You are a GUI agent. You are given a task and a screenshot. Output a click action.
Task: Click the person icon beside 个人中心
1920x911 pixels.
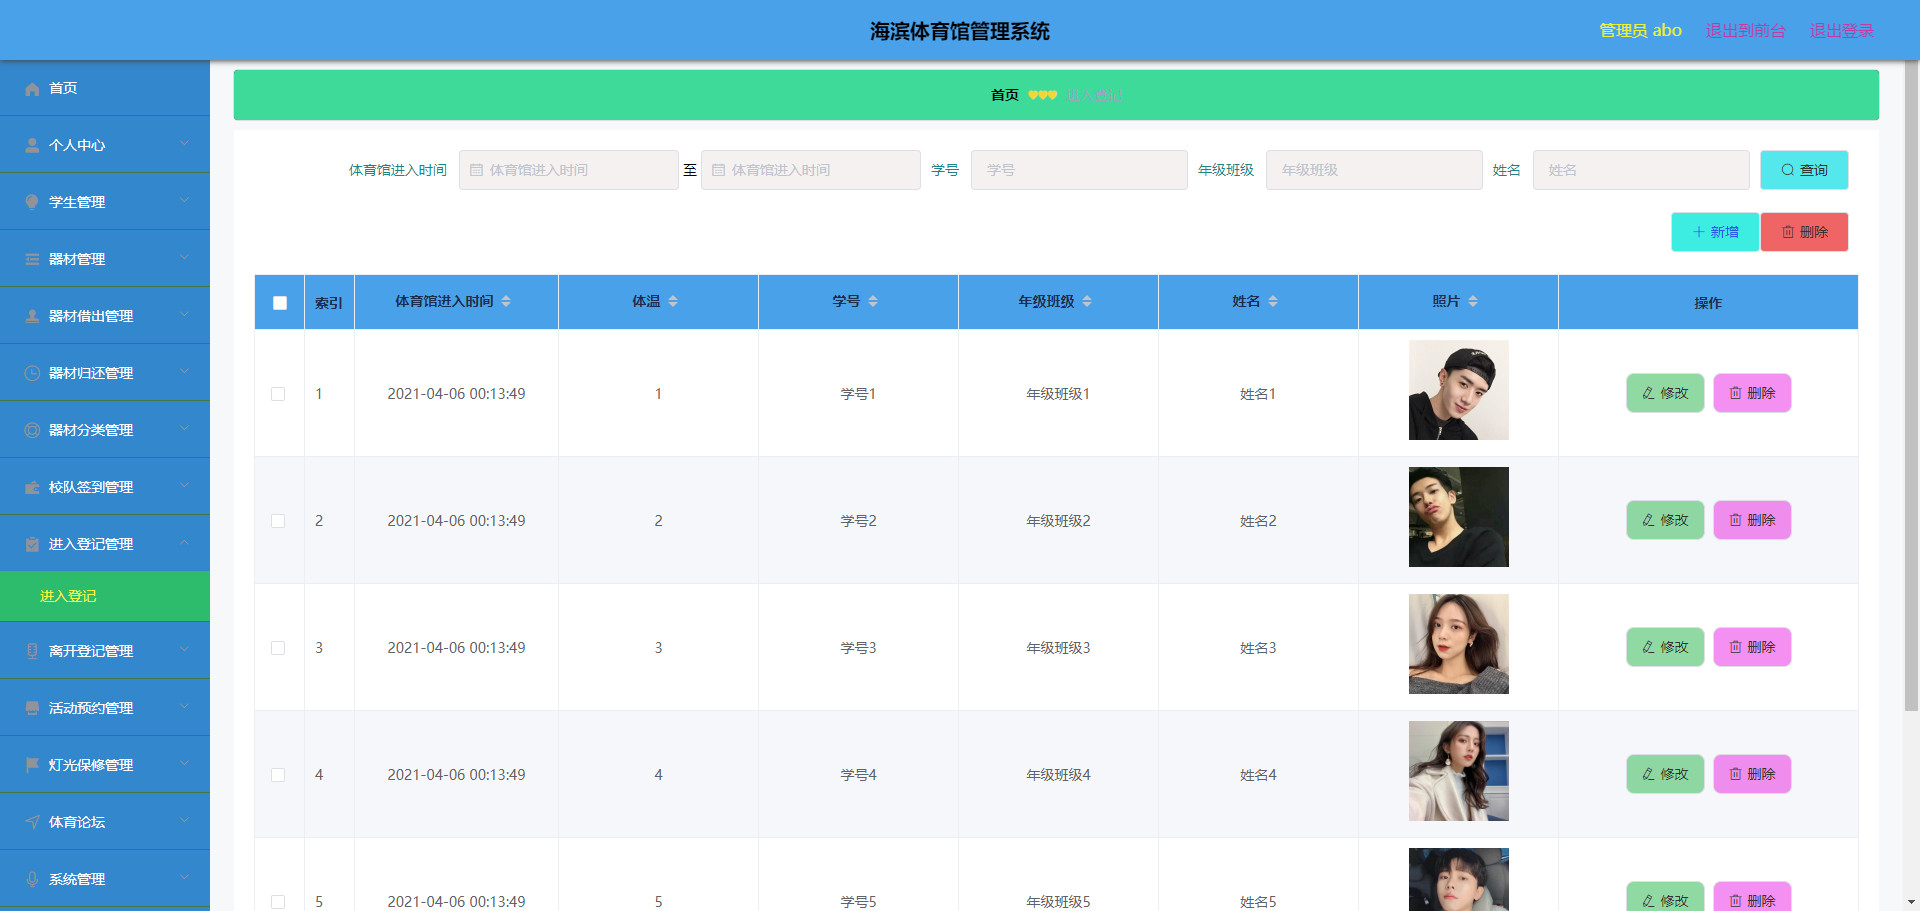click(32, 146)
